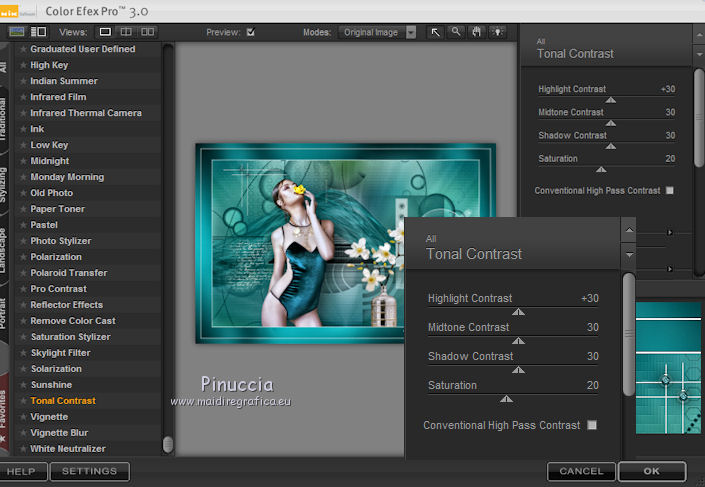705x487 pixels.
Task: Enable Conventional High Pass Contrast in small panel
Action: tap(669, 191)
